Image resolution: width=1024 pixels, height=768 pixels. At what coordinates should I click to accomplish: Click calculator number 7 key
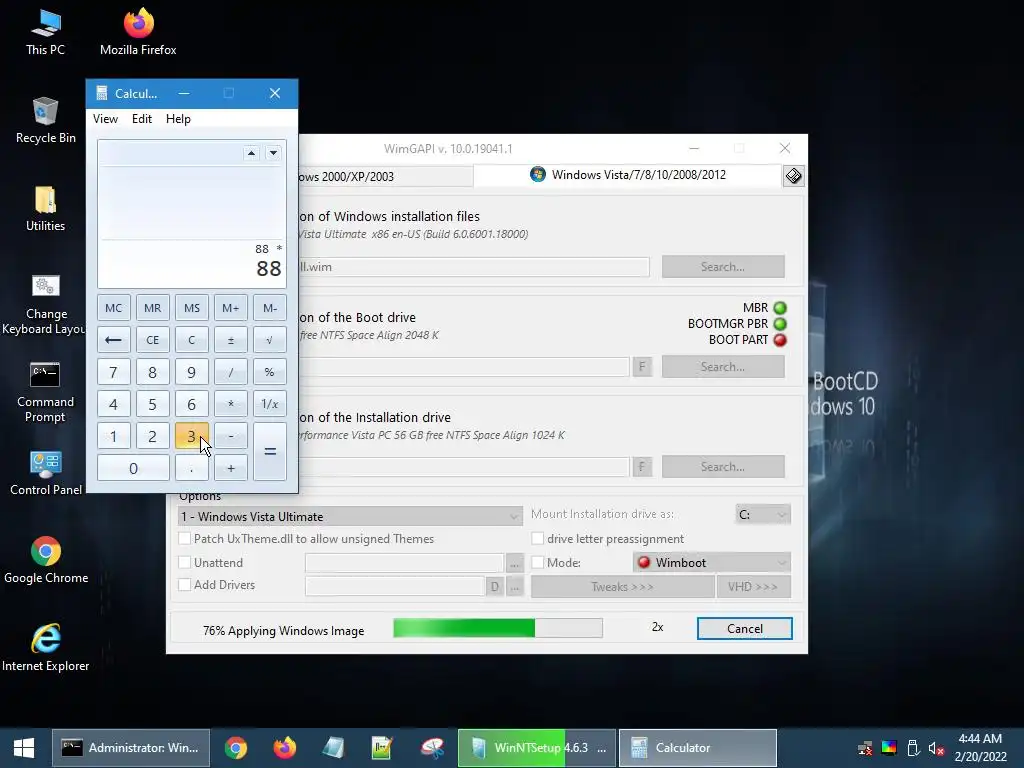tap(114, 372)
